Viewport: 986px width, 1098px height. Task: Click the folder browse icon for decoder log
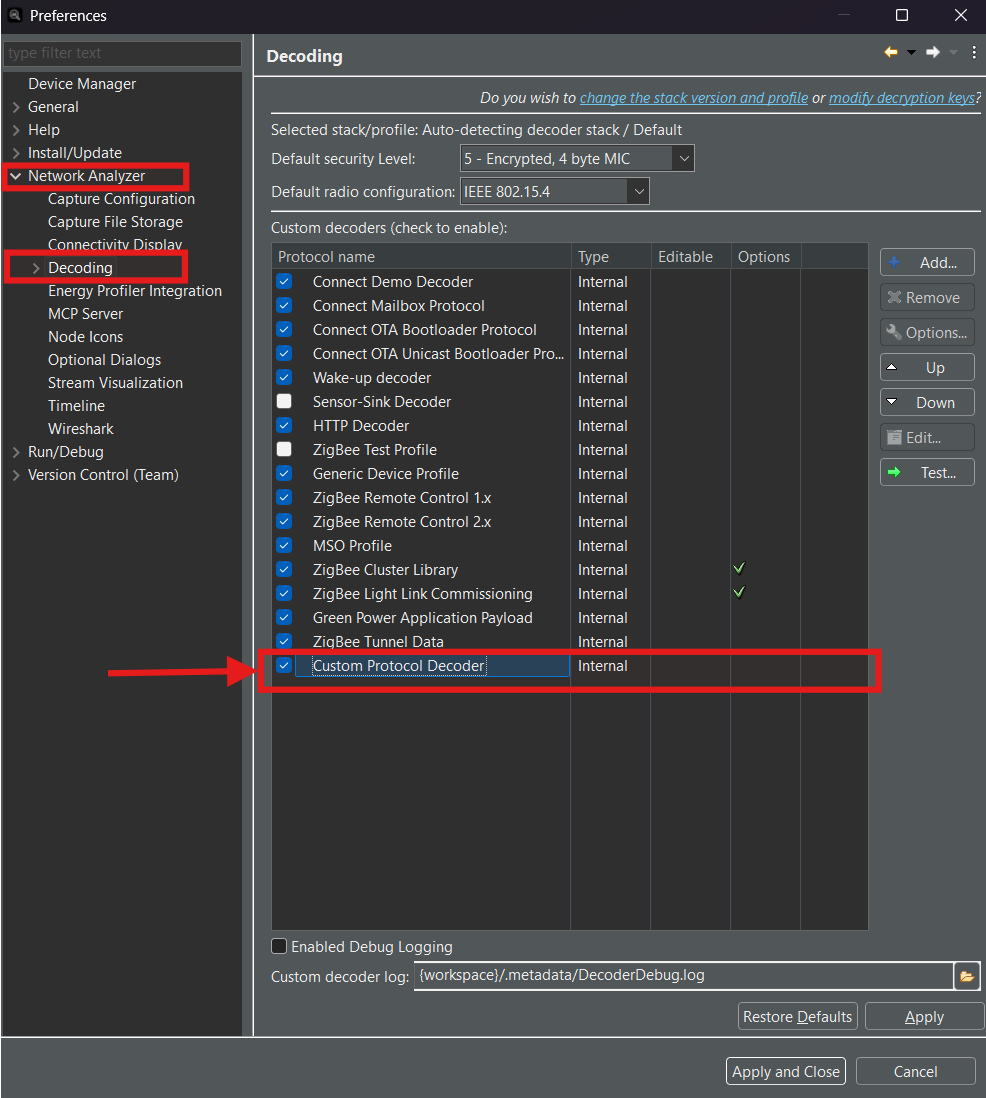click(966, 976)
